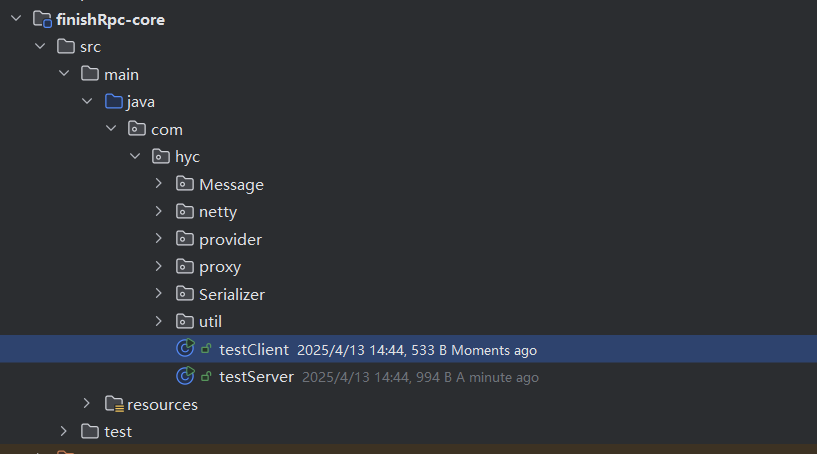Click the green lock icon beside testClient

(206, 349)
